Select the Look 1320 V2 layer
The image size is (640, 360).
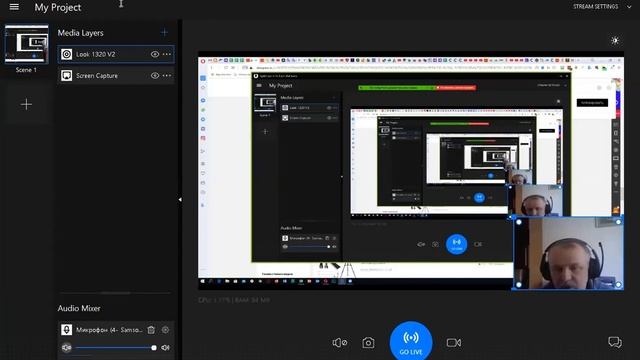116,54
